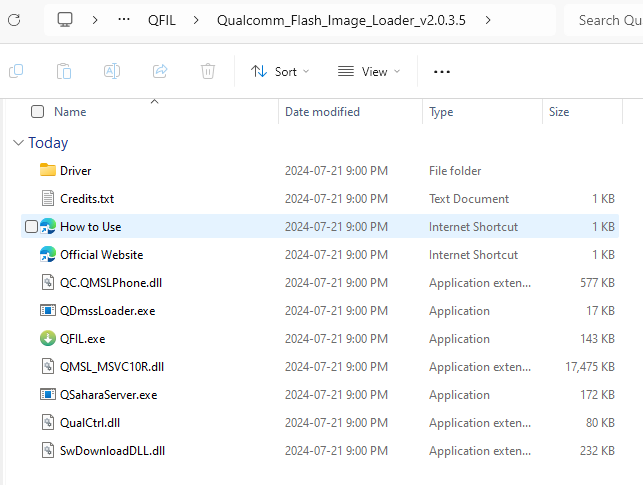
Task: Click the How to Use shortcut icon
Action: click(x=48, y=226)
